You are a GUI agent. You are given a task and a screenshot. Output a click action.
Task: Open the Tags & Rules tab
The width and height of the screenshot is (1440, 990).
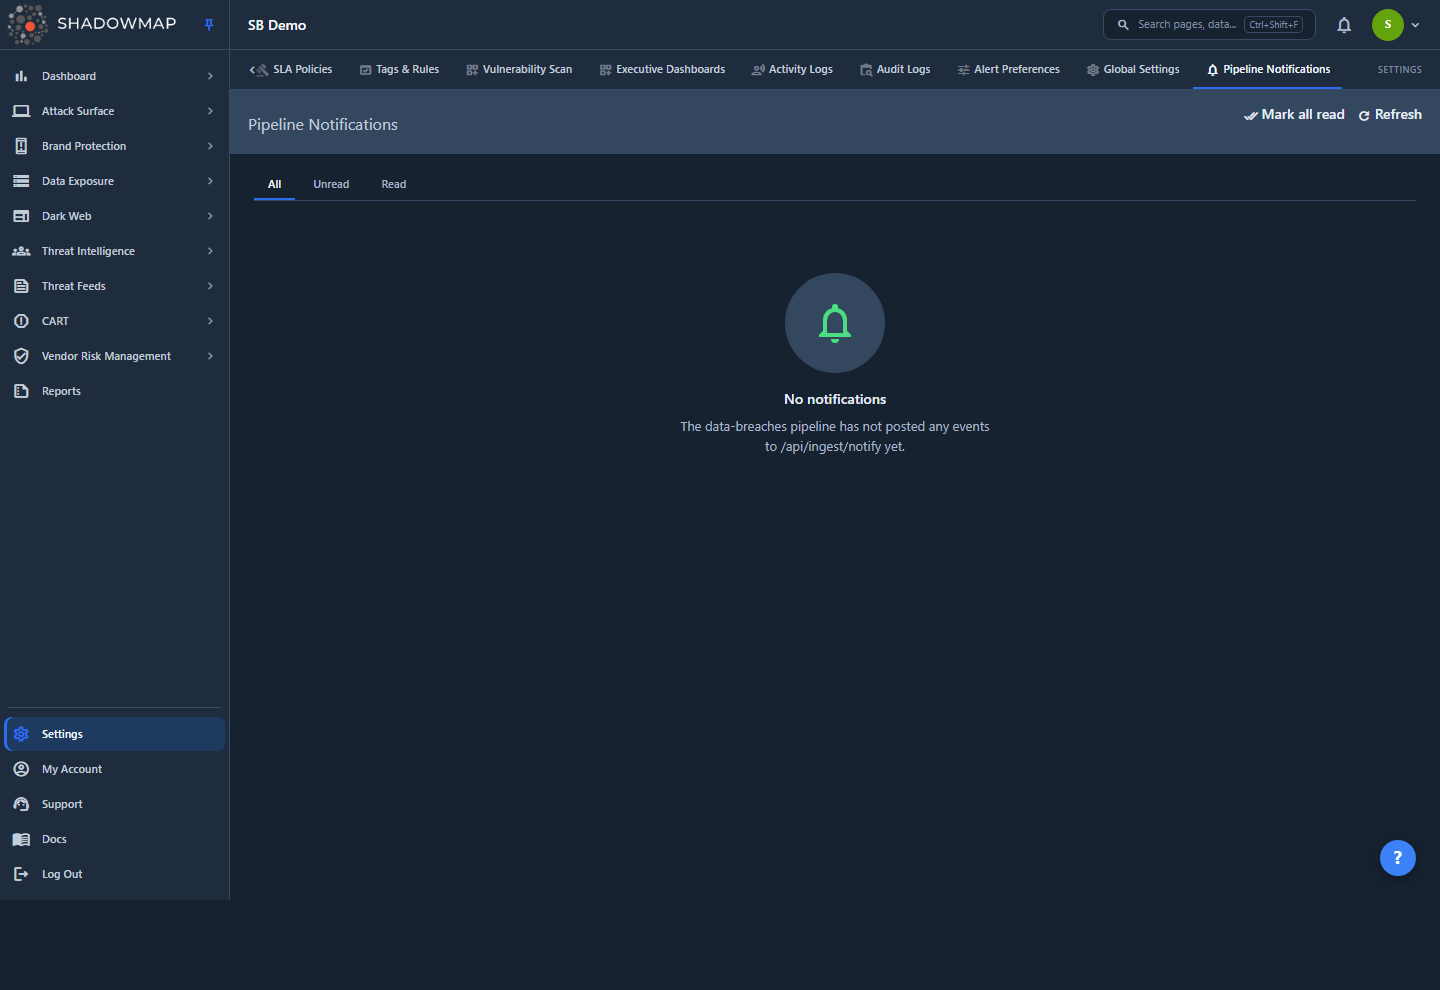pos(400,70)
